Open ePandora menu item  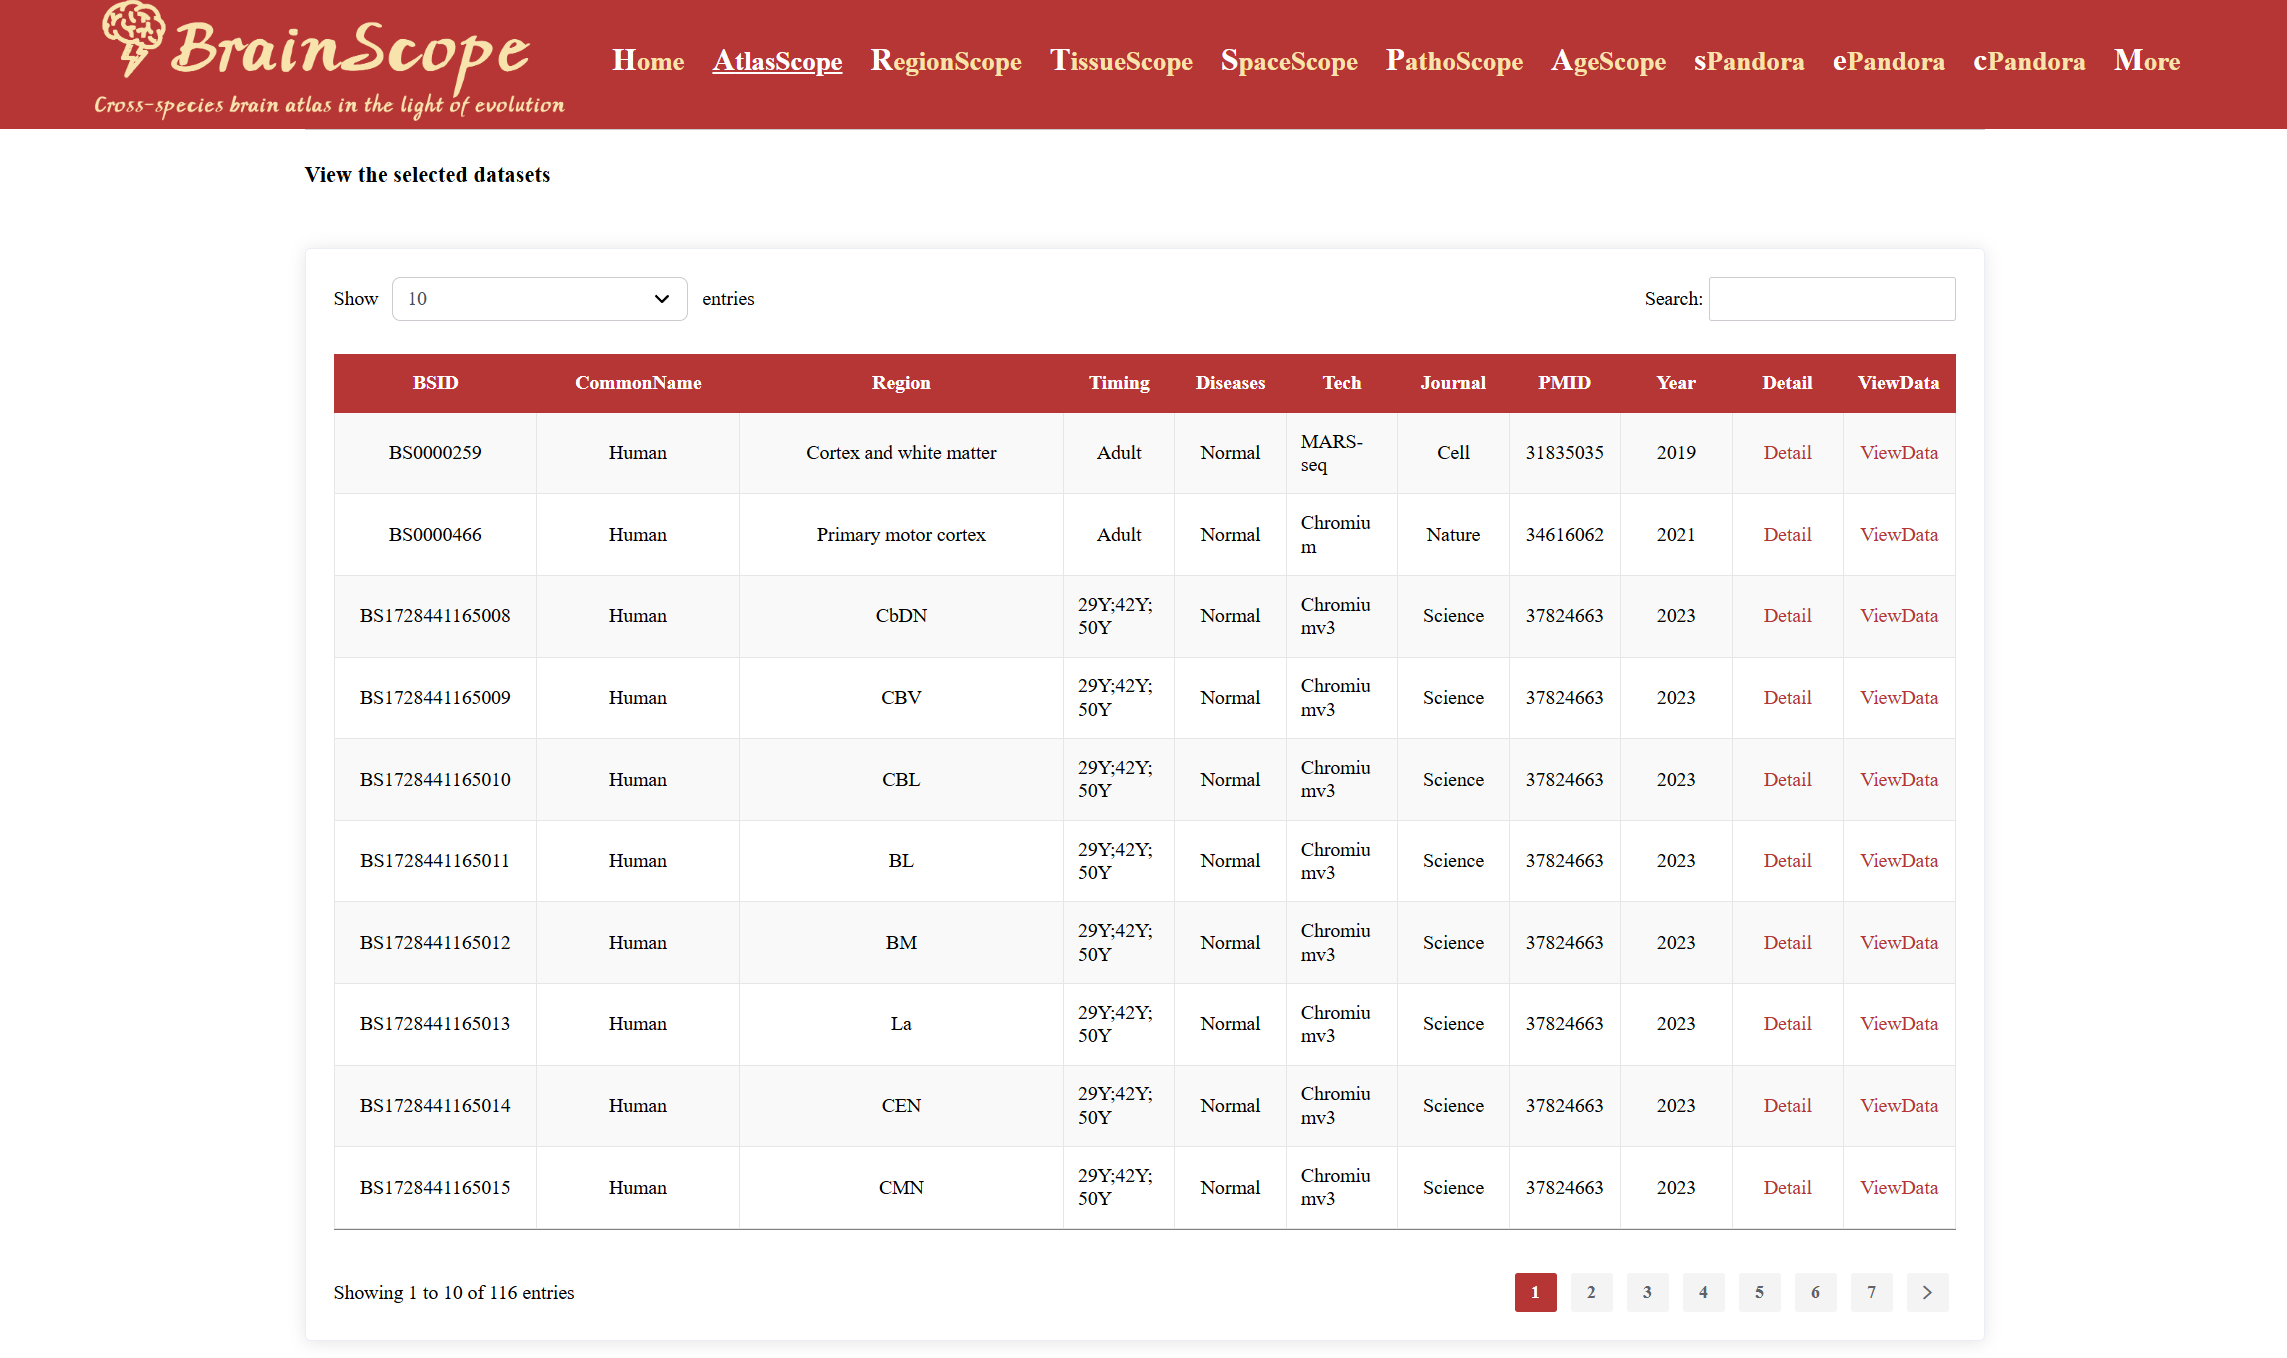coord(1888,61)
